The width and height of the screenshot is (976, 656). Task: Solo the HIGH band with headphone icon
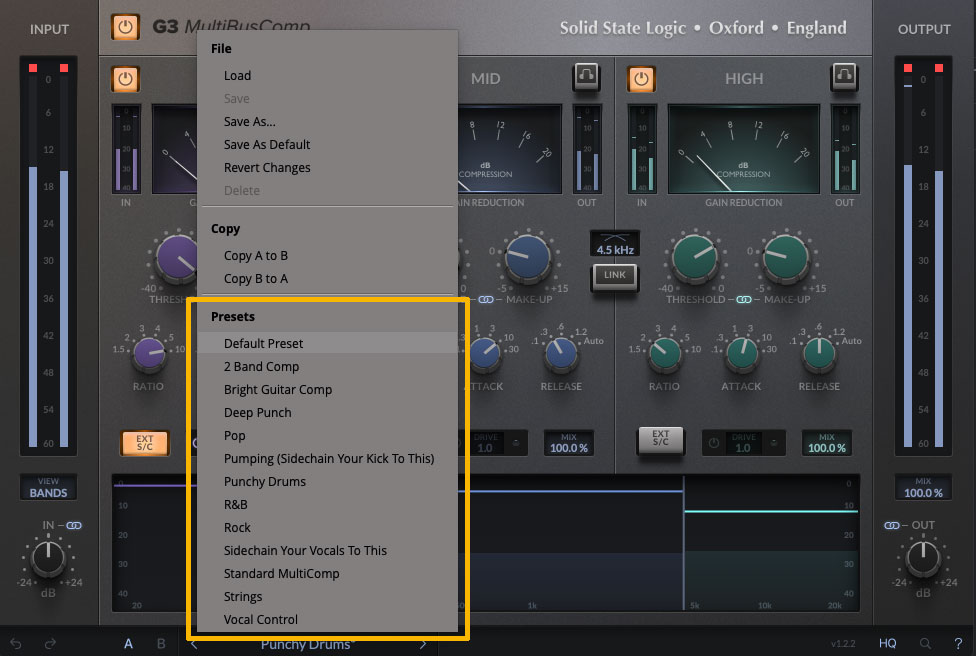click(845, 77)
